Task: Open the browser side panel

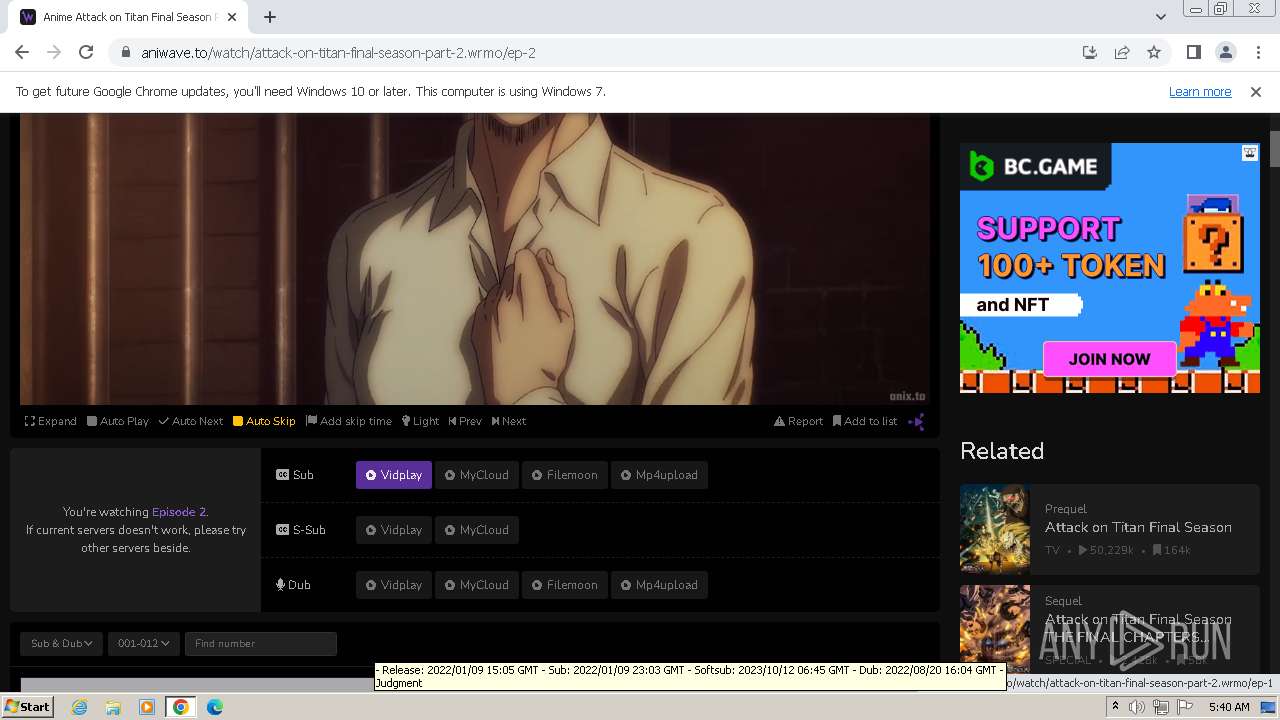Action: tap(1194, 53)
